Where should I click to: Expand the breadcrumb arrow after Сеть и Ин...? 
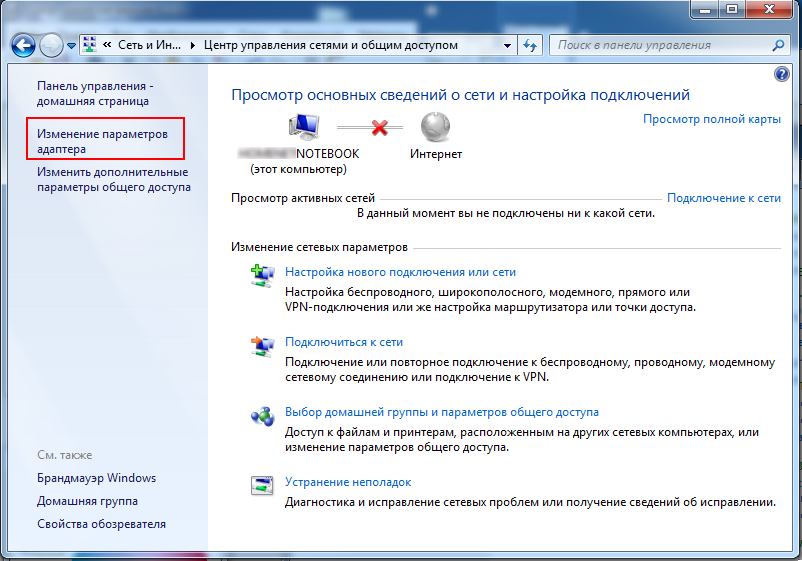tap(194, 46)
